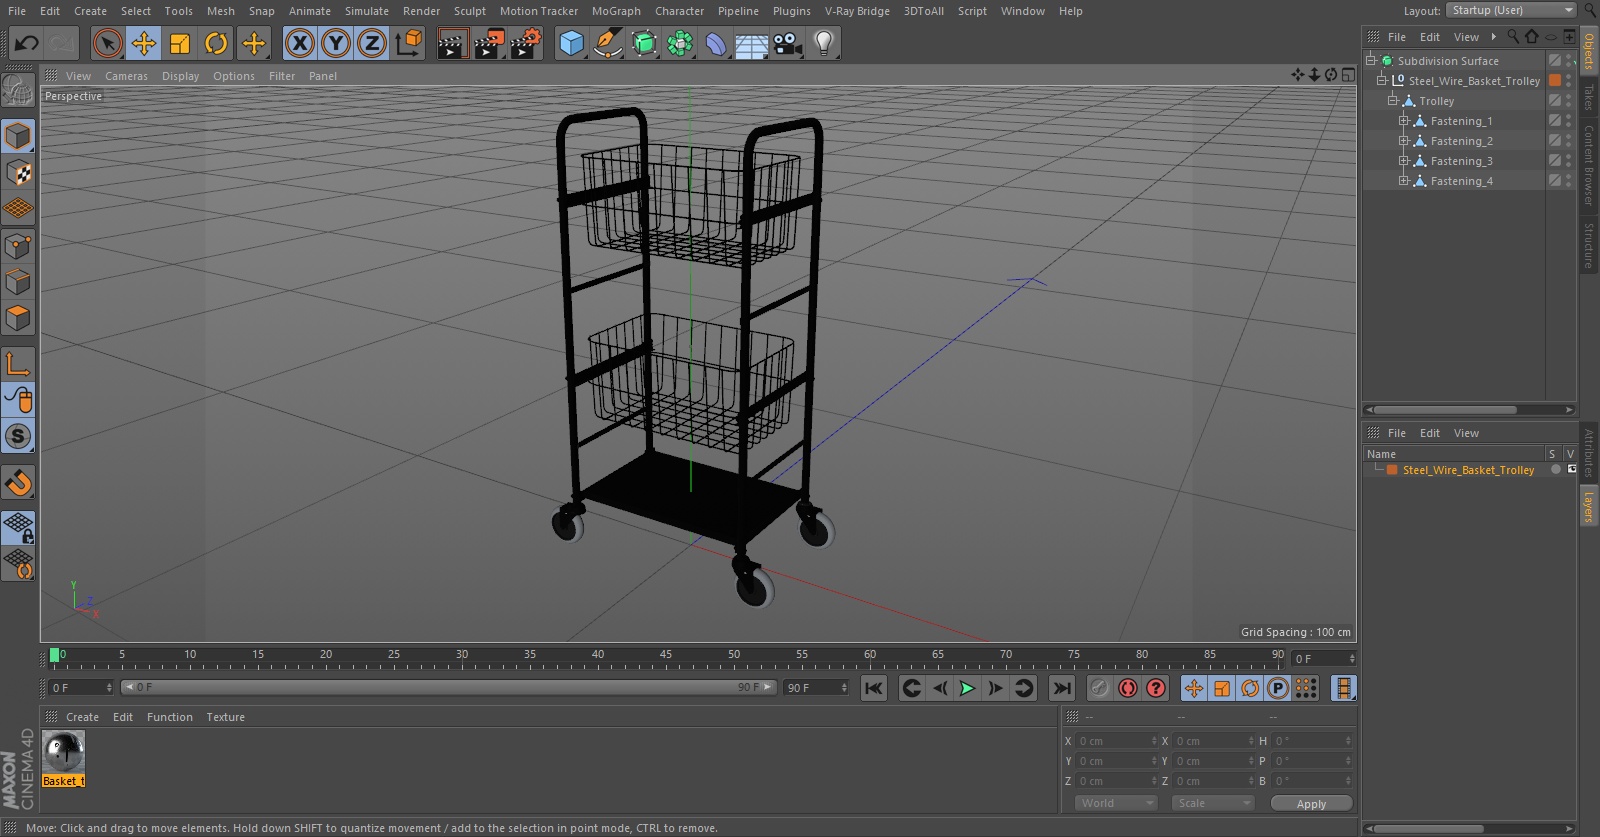1600x837 pixels.
Task: Click the Undo arrow icon
Action: [26, 43]
